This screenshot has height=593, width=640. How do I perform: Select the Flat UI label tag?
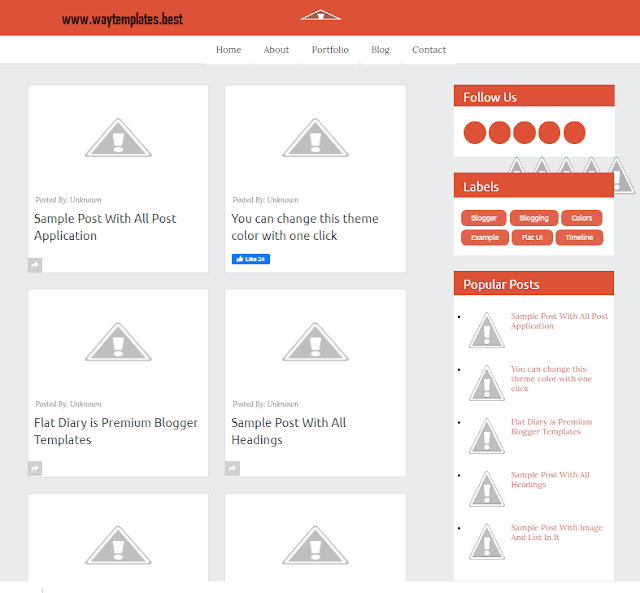[532, 238]
